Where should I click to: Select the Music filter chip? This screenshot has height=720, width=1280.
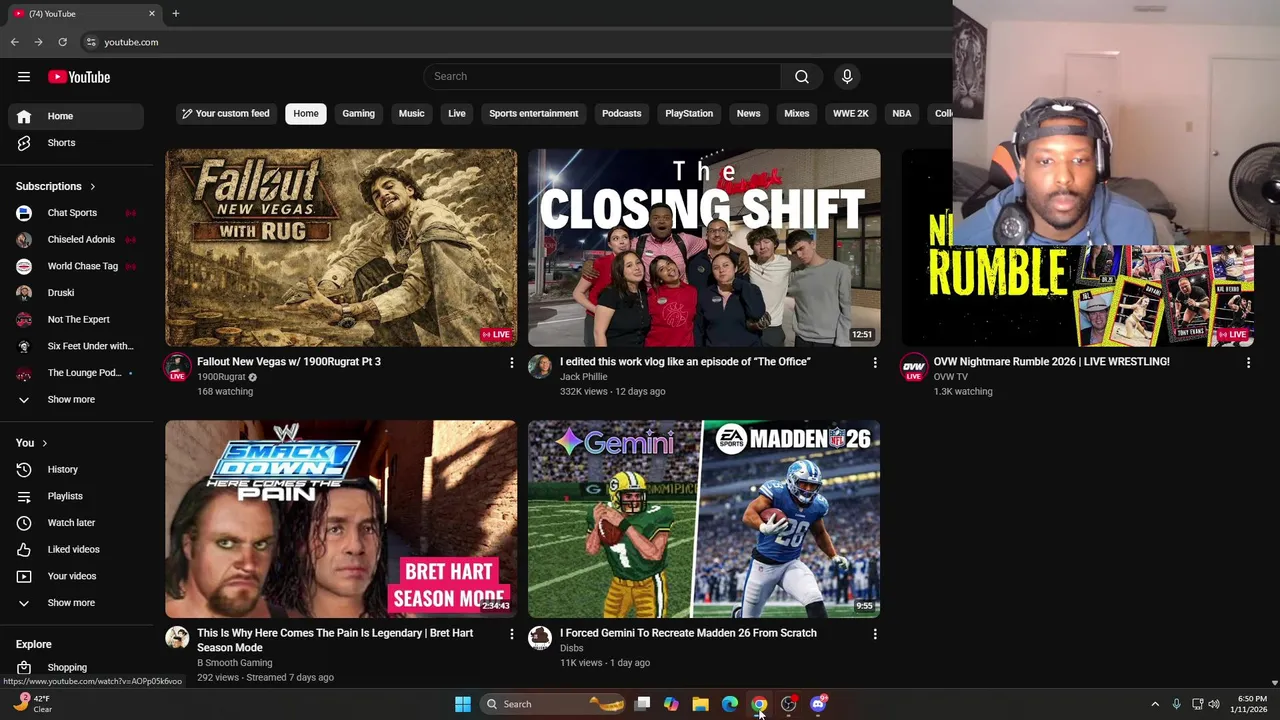pyautogui.click(x=412, y=113)
